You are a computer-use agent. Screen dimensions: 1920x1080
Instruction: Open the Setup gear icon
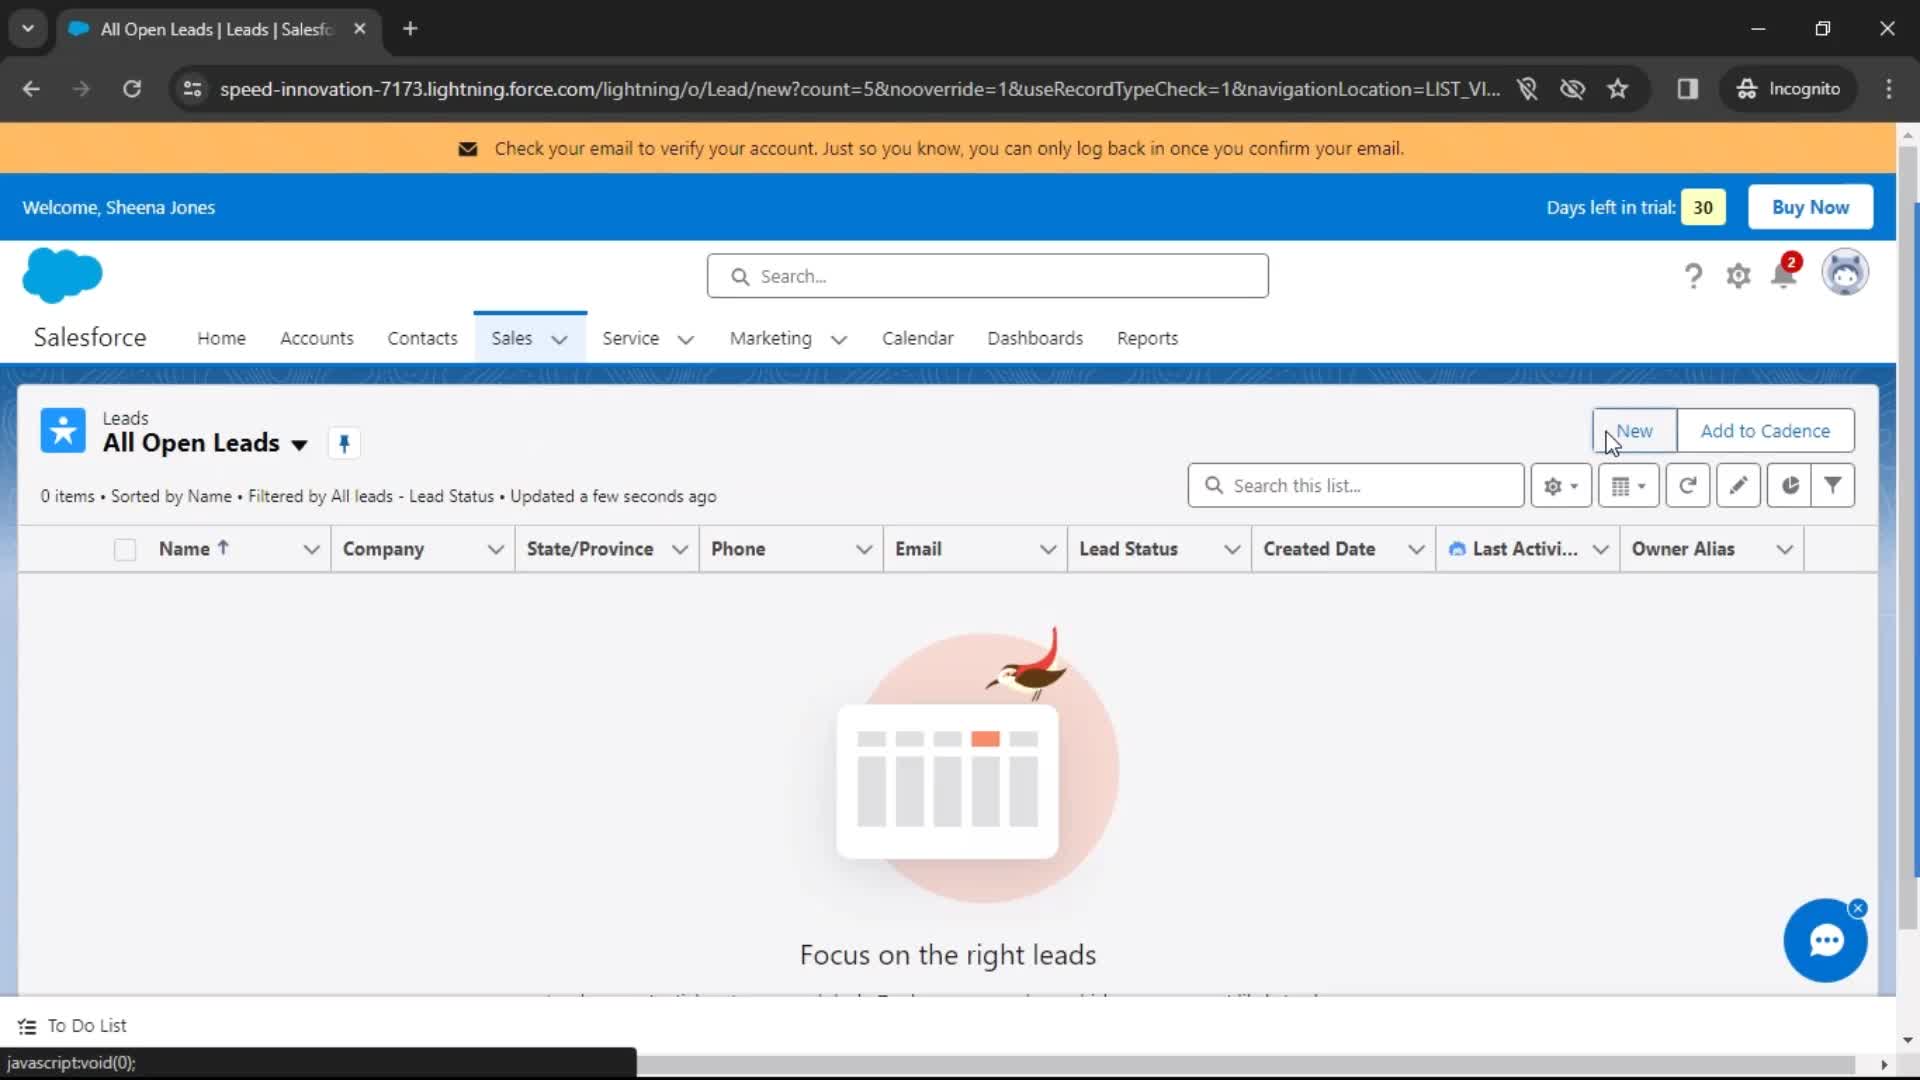1739,276
